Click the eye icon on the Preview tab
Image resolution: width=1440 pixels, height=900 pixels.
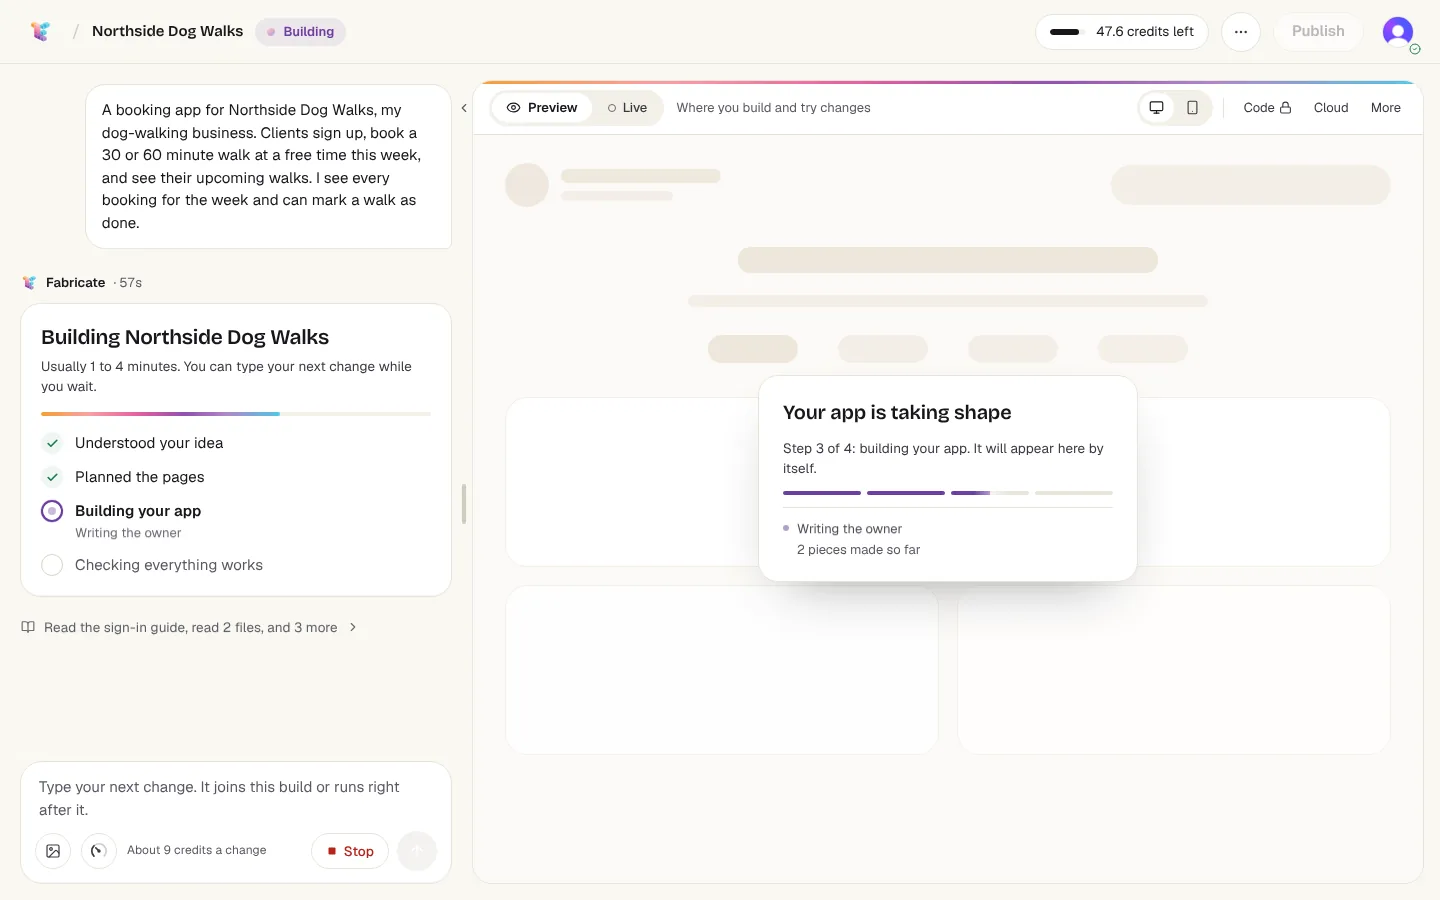pos(513,108)
